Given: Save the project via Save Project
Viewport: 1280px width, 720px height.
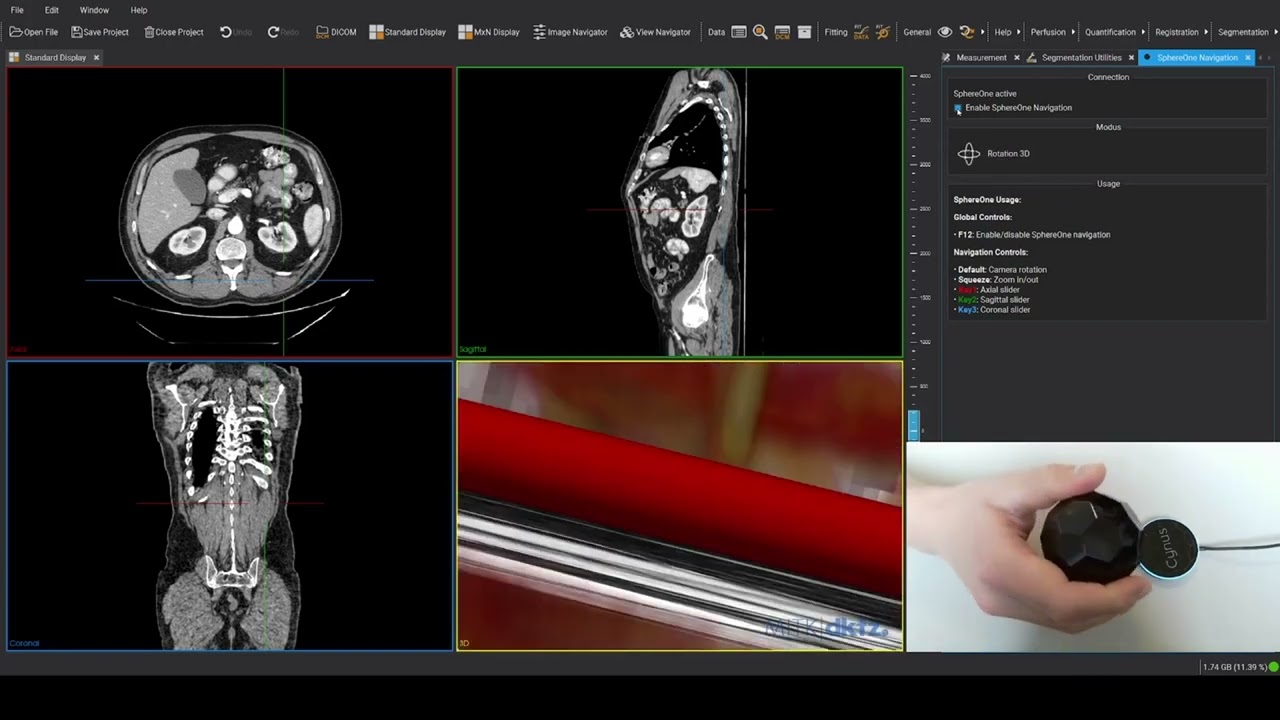Looking at the screenshot, I should coord(100,32).
